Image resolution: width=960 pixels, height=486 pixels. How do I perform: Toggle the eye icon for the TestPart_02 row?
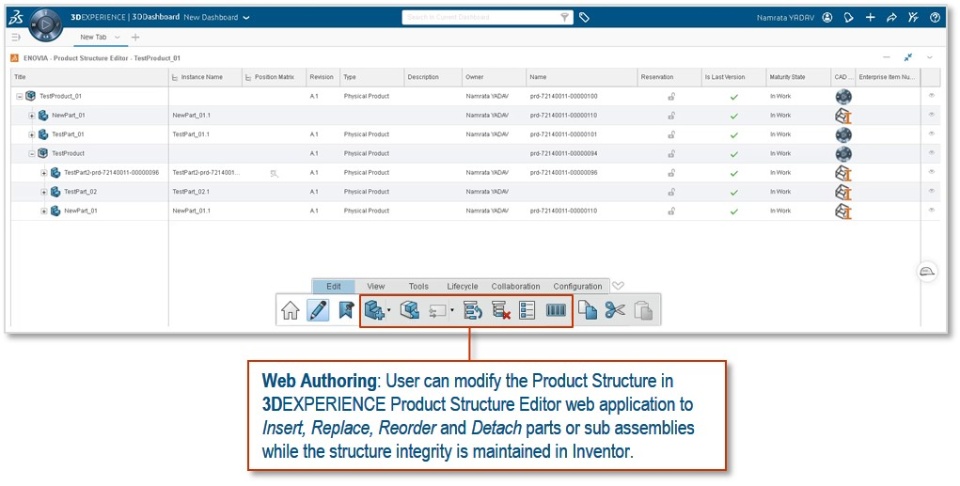click(x=931, y=191)
